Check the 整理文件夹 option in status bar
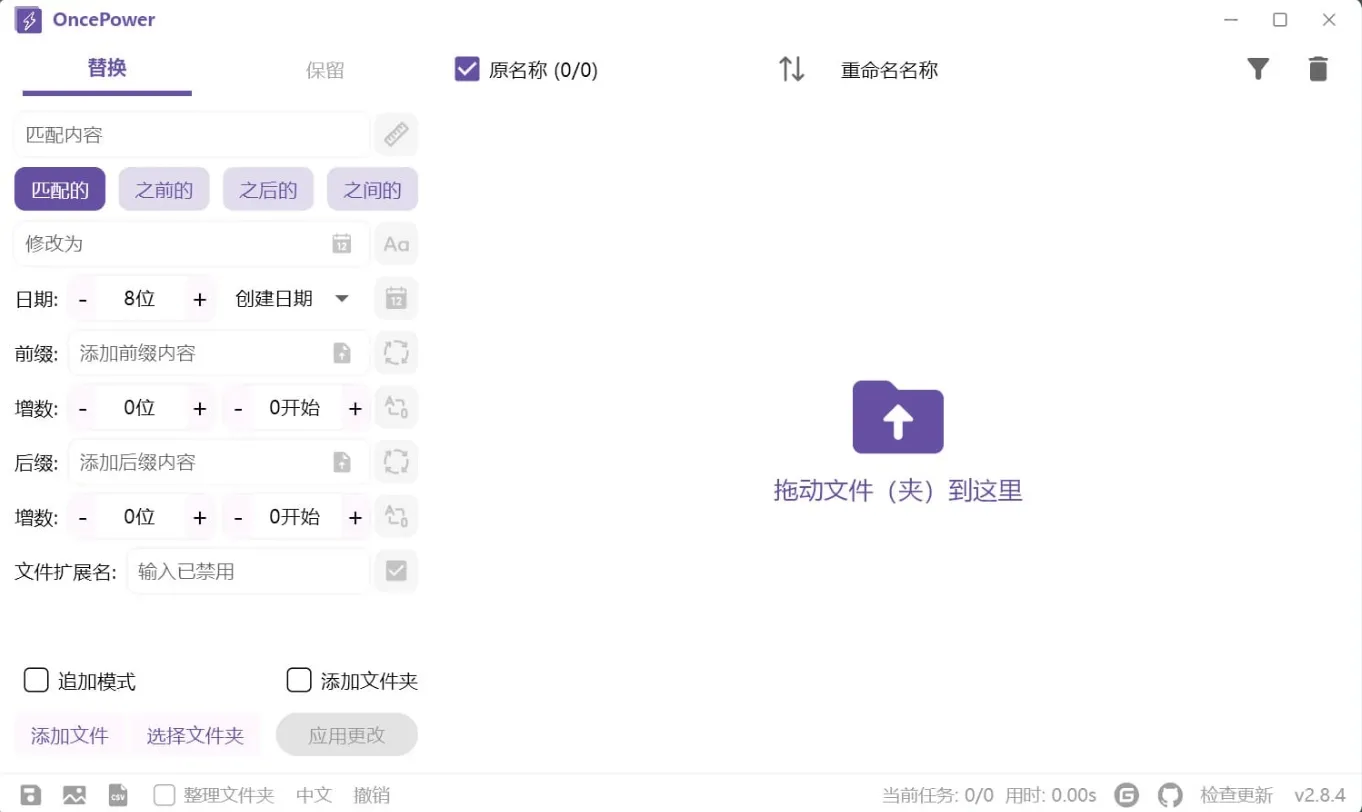Screen dimensions: 1362x812 pos(164,794)
